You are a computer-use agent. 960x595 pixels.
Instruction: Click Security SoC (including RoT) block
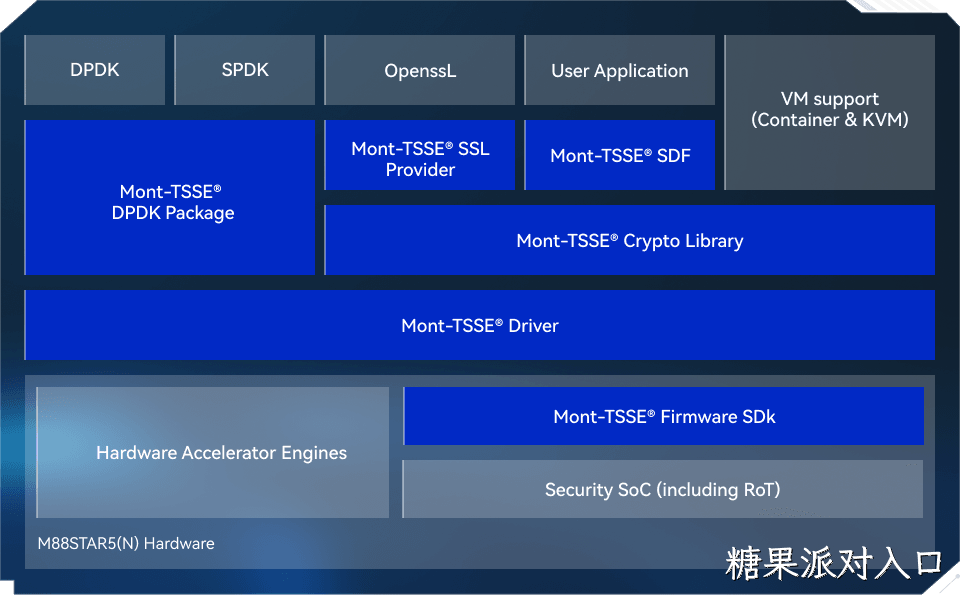click(662, 489)
